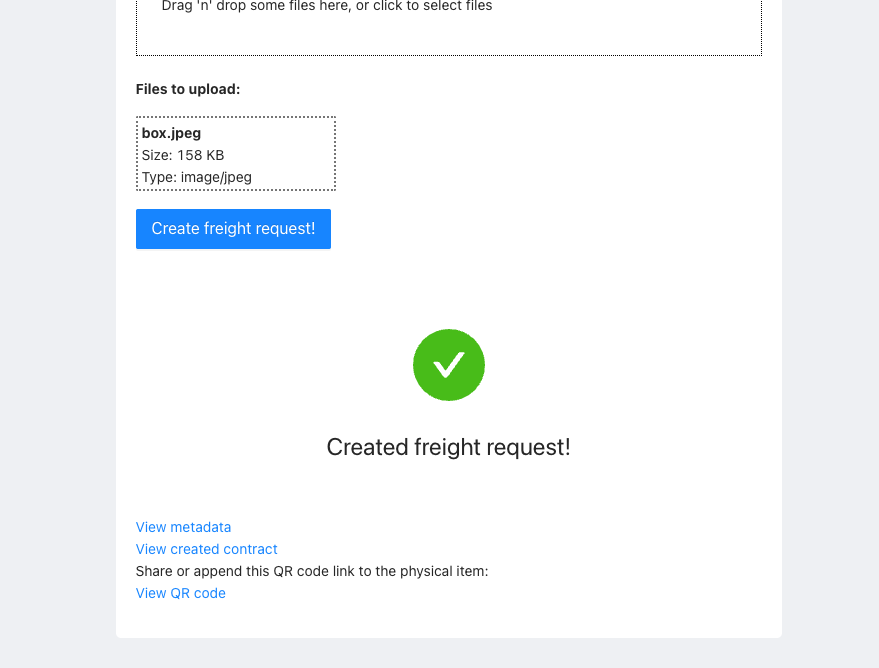Click the green success checkmark icon
The image size is (879, 668).
click(448, 365)
